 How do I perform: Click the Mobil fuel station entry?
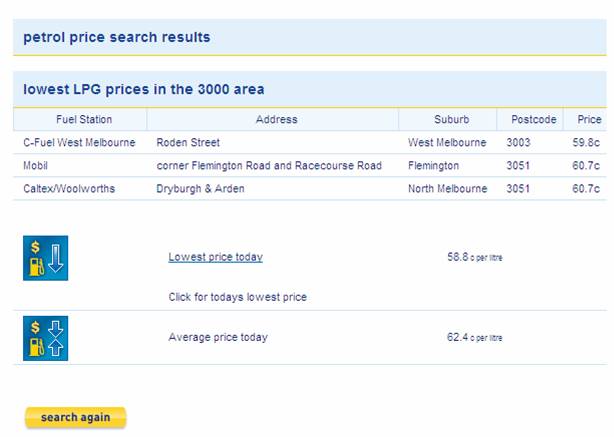click(x=35, y=166)
